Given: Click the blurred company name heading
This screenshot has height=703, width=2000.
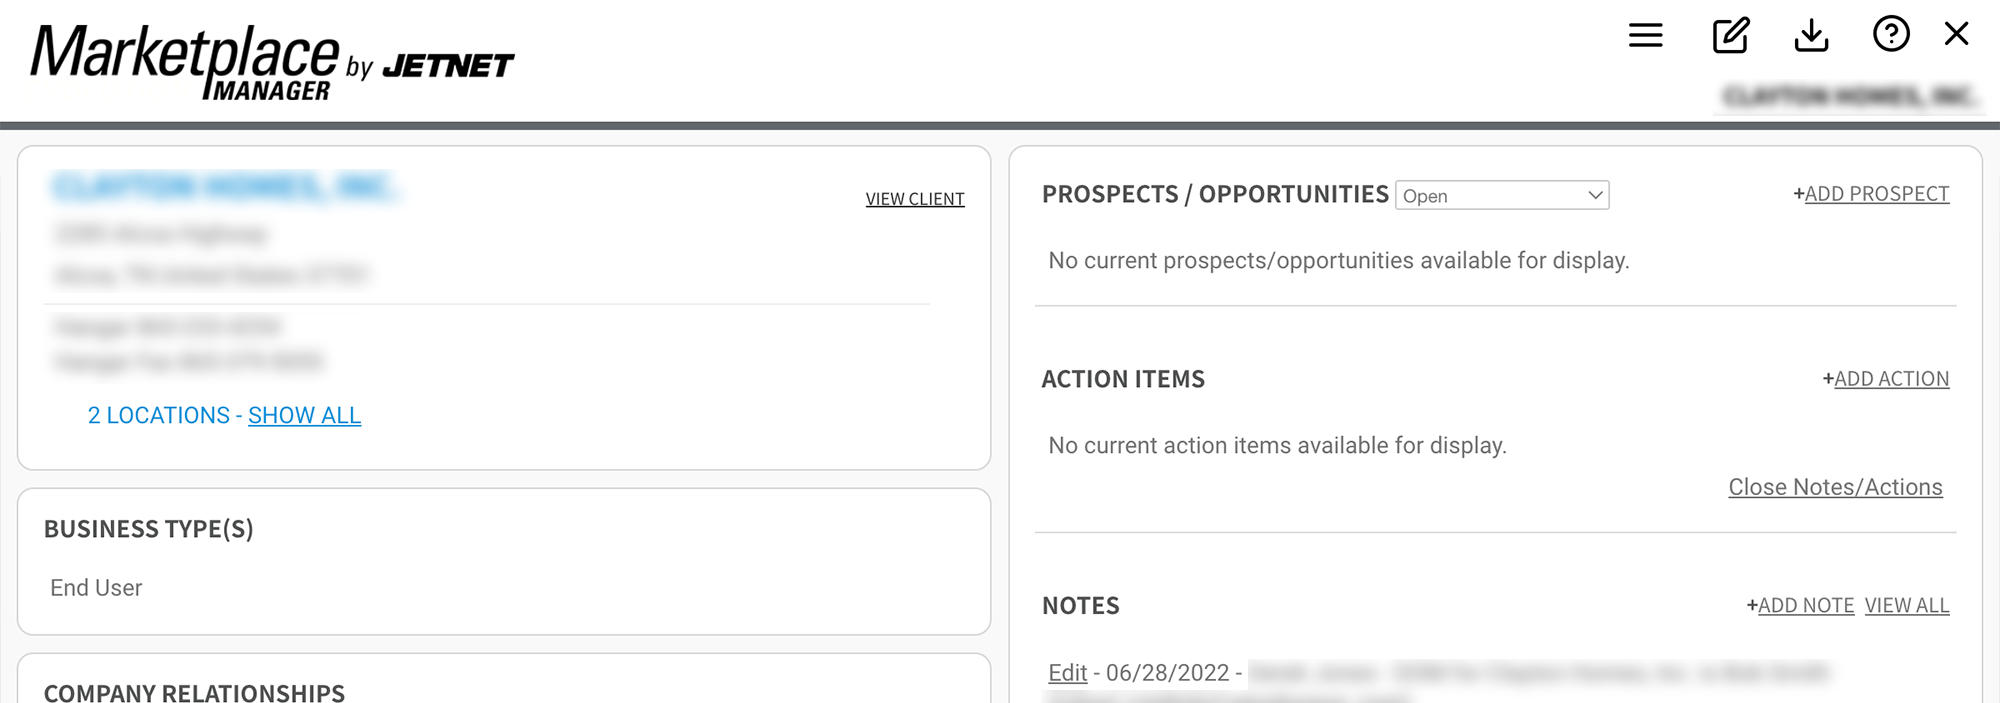Looking at the screenshot, I should click(x=224, y=187).
